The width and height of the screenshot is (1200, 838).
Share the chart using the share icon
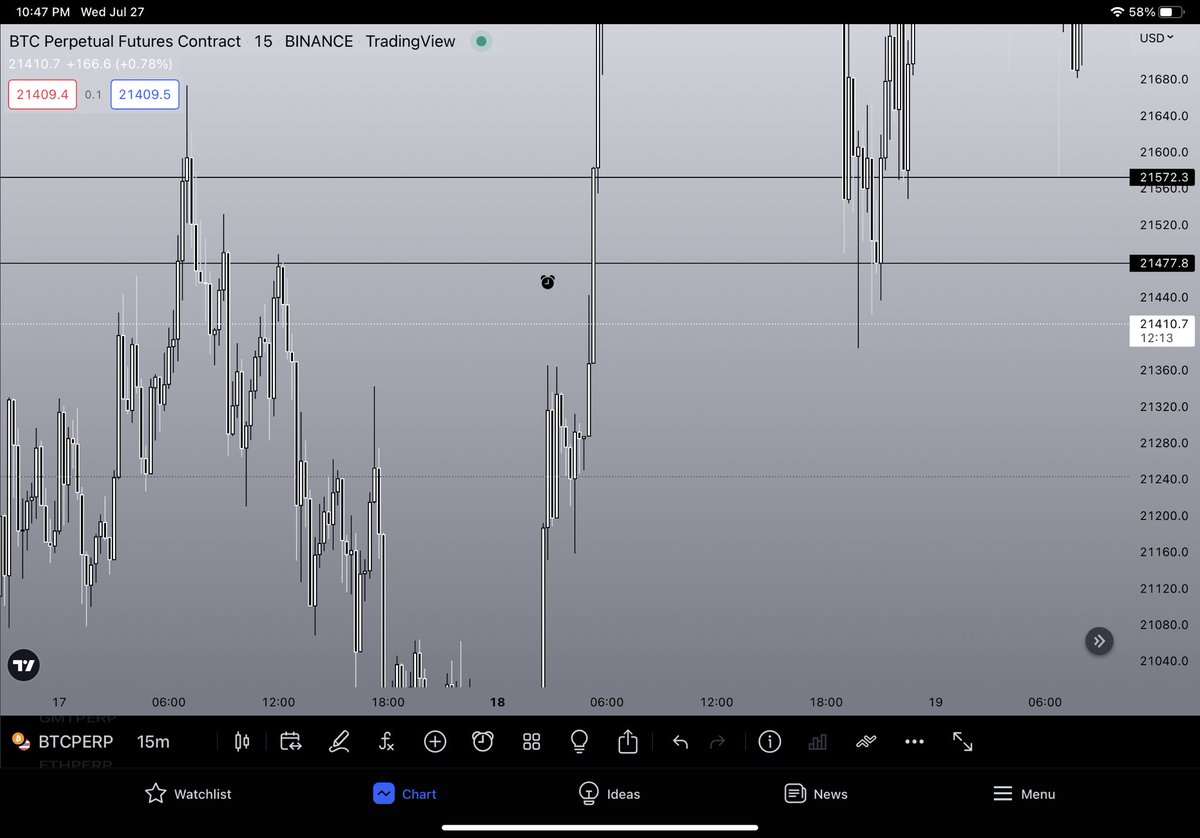627,741
